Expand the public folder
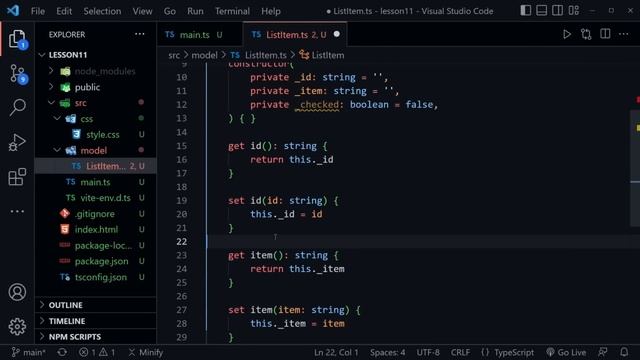Viewport: 640px width, 360px height. 96,87
